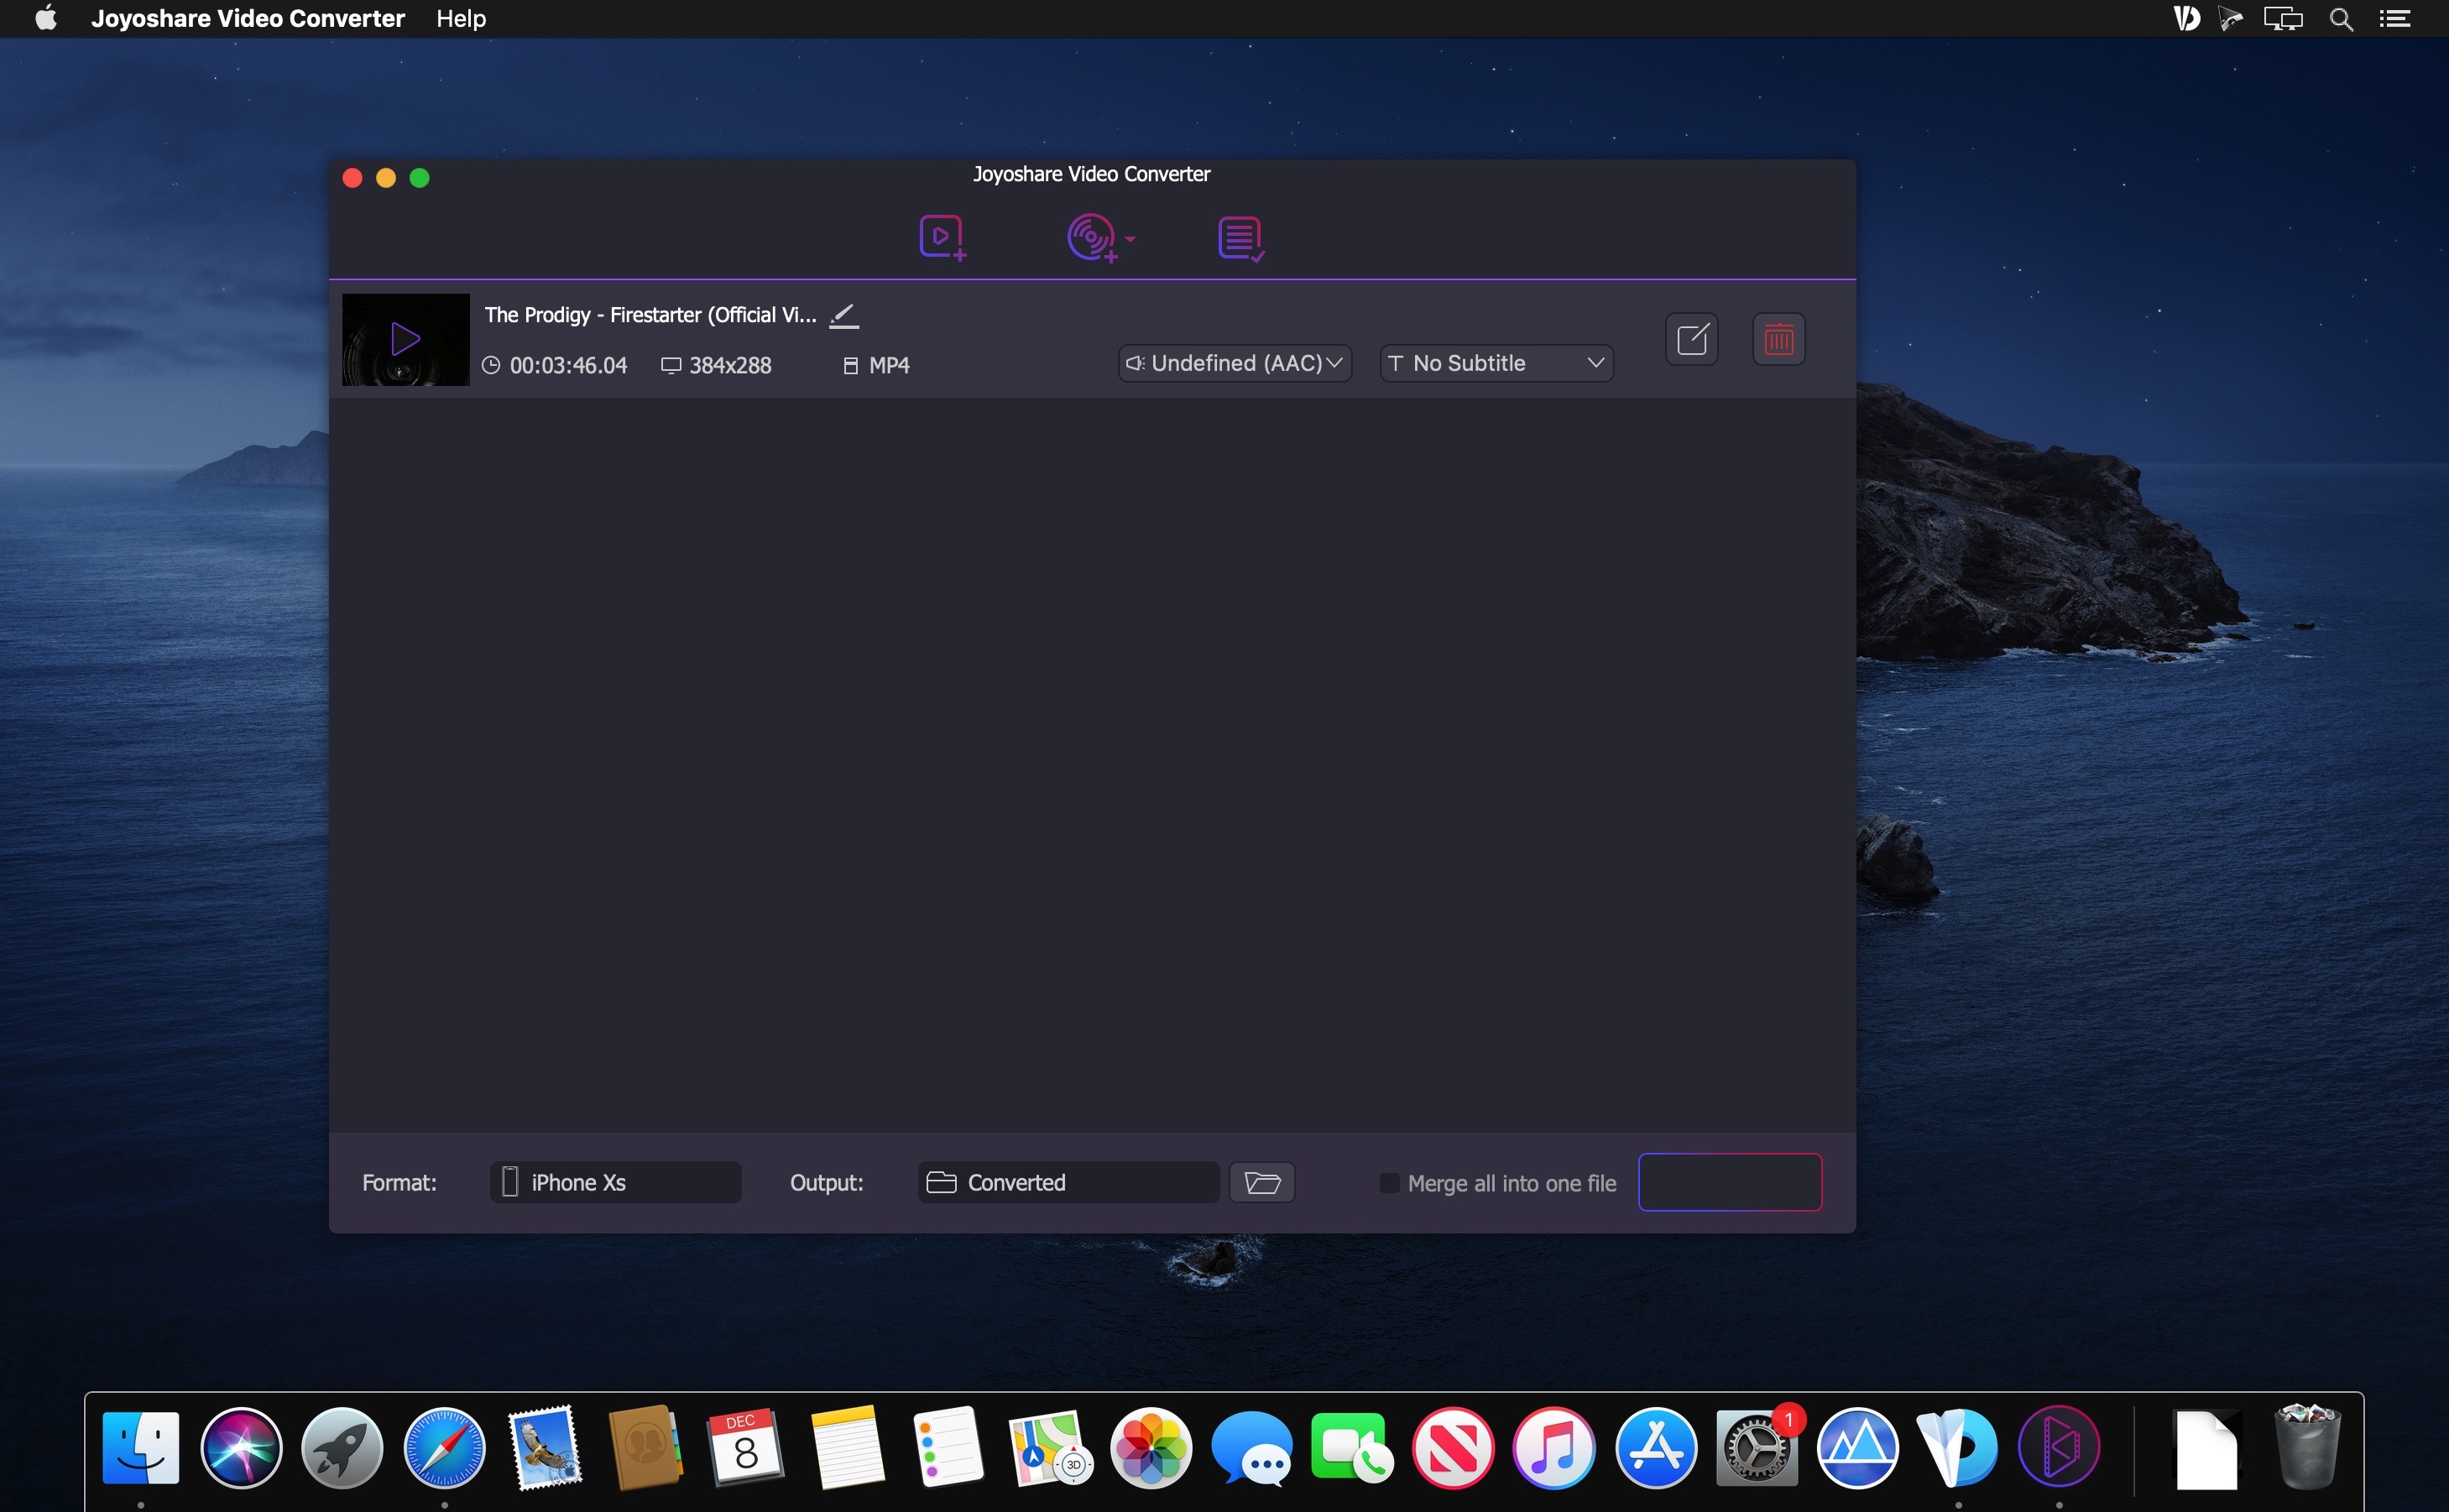This screenshot has height=1512, width=2449.
Task: Click the Convert button at bottom right
Action: [1730, 1182]
